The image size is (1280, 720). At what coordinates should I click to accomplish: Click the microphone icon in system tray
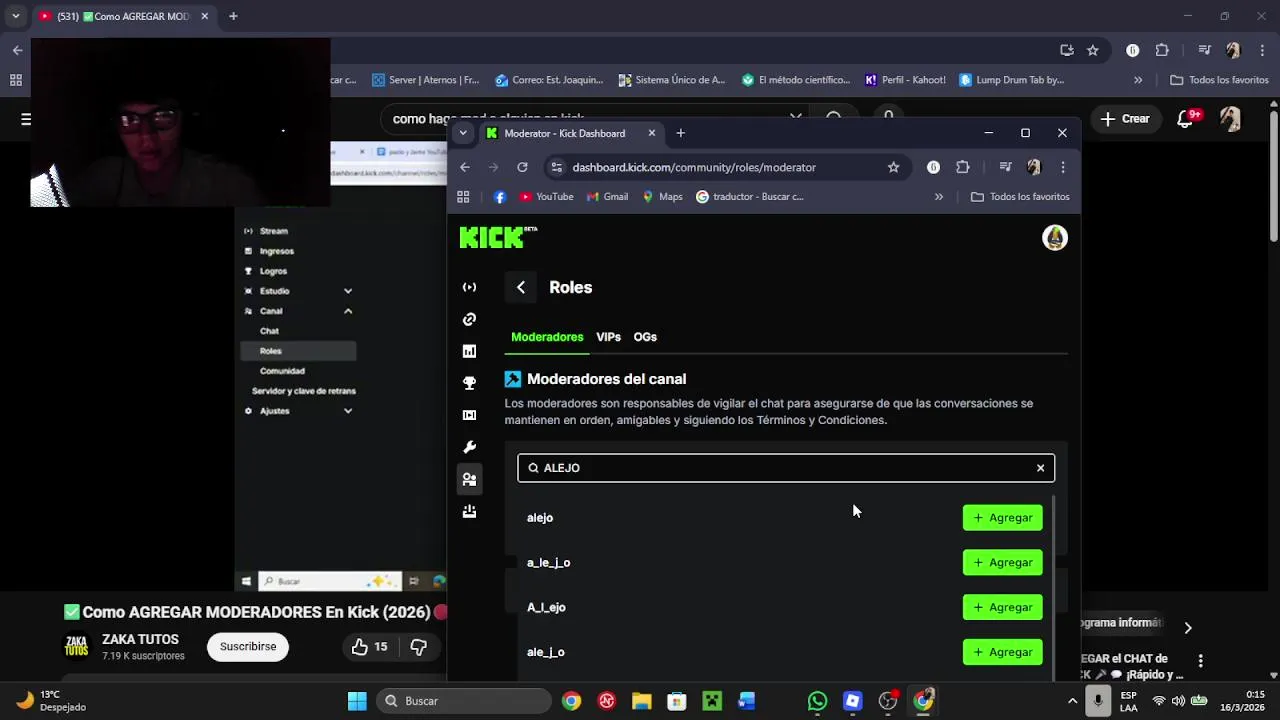[x=1098, y=701]
